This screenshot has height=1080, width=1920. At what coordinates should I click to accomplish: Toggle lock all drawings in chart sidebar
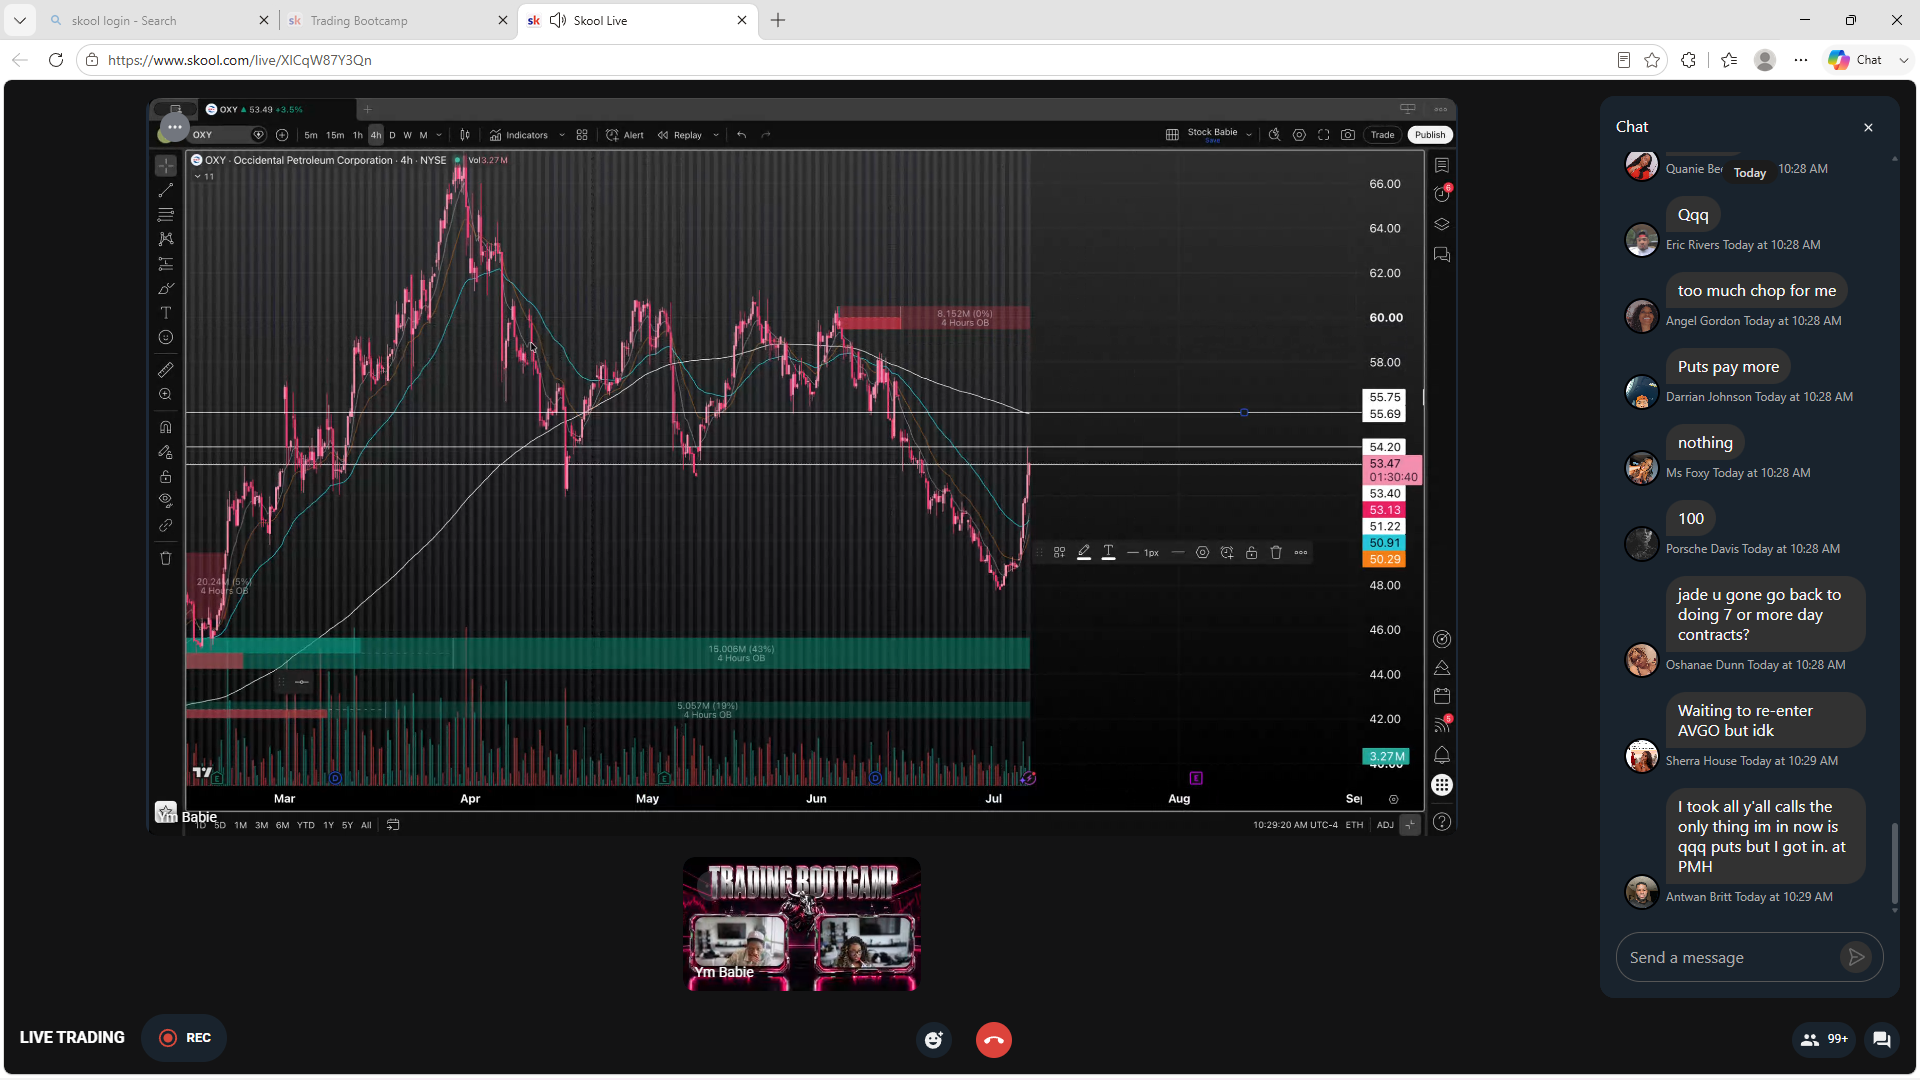click(x=166, y=477)
